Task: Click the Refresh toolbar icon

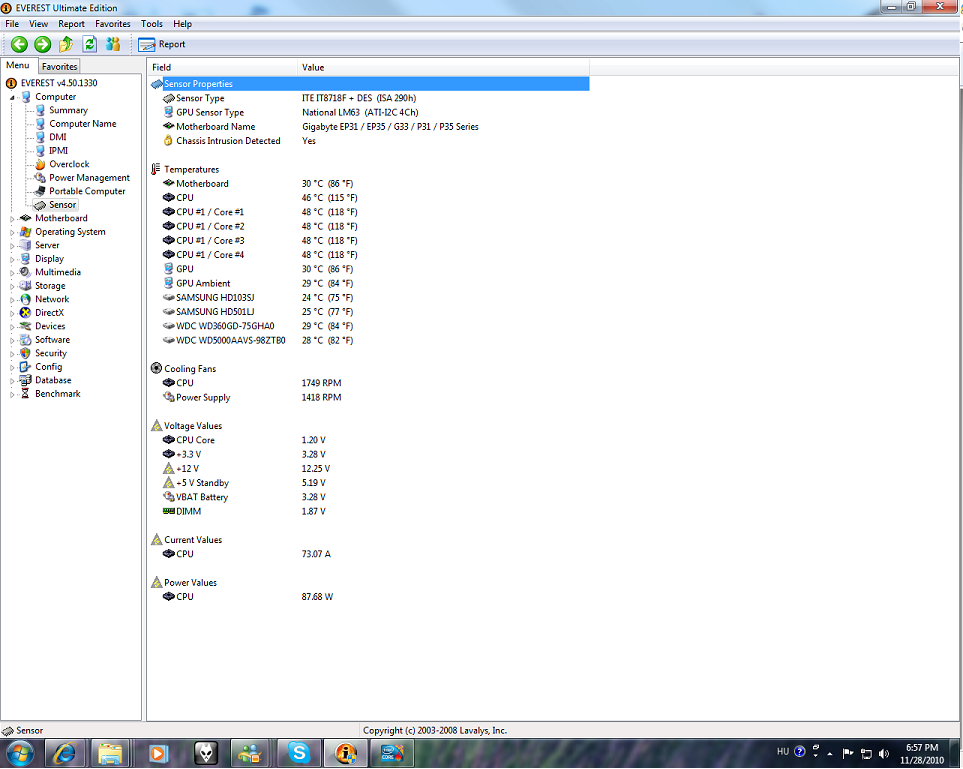Action: click(90, 44)
